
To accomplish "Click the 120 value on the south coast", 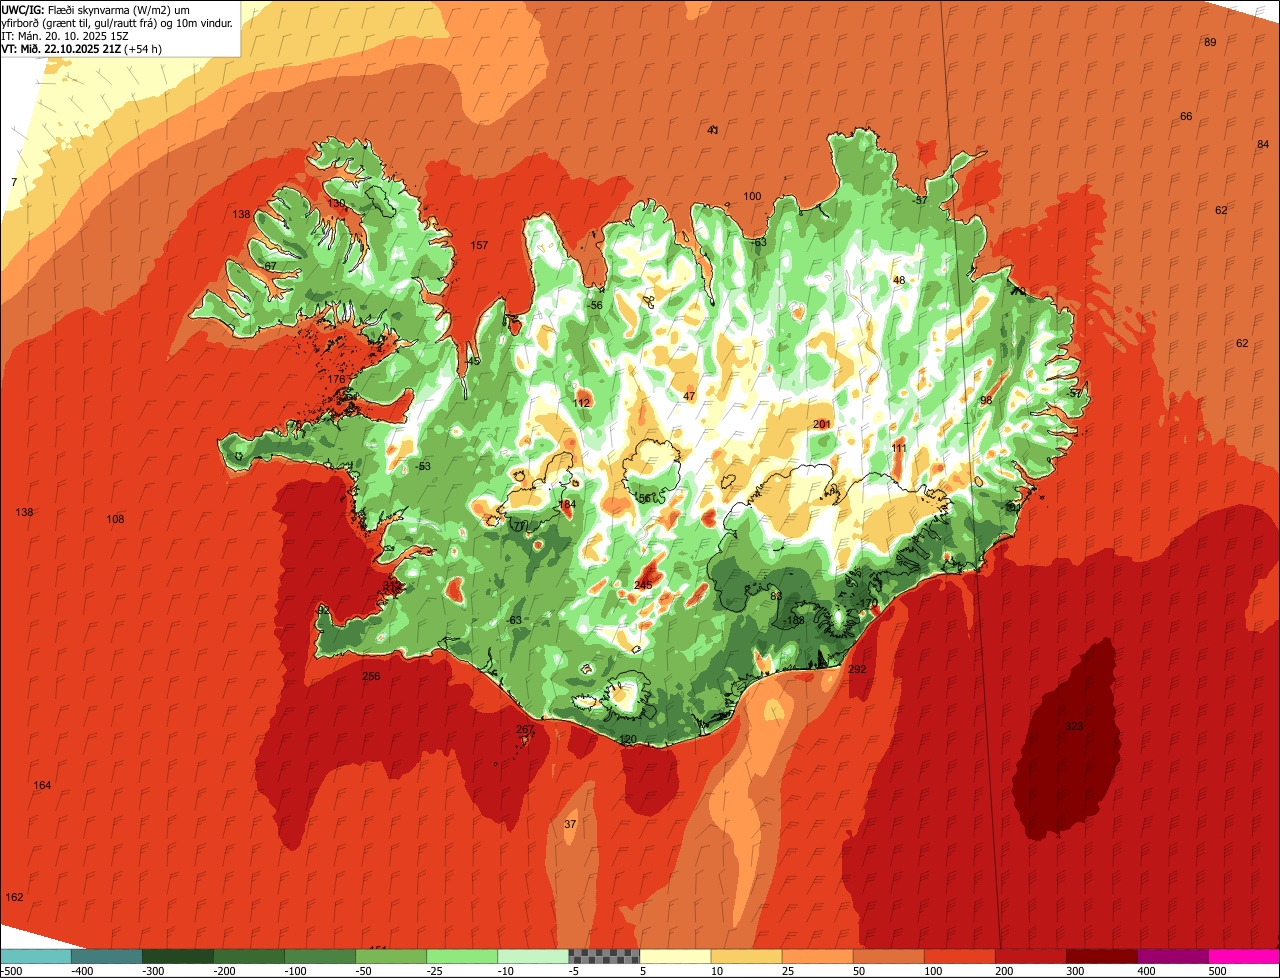I will (x=628, y=740).
